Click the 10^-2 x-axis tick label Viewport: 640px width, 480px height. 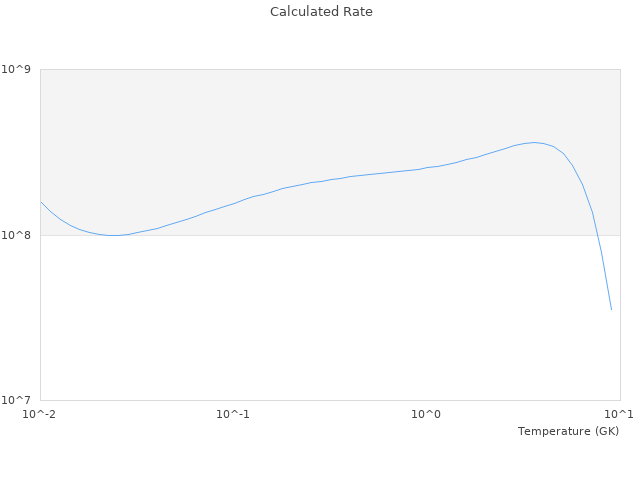pyautogui.click(x=40, y=414)
